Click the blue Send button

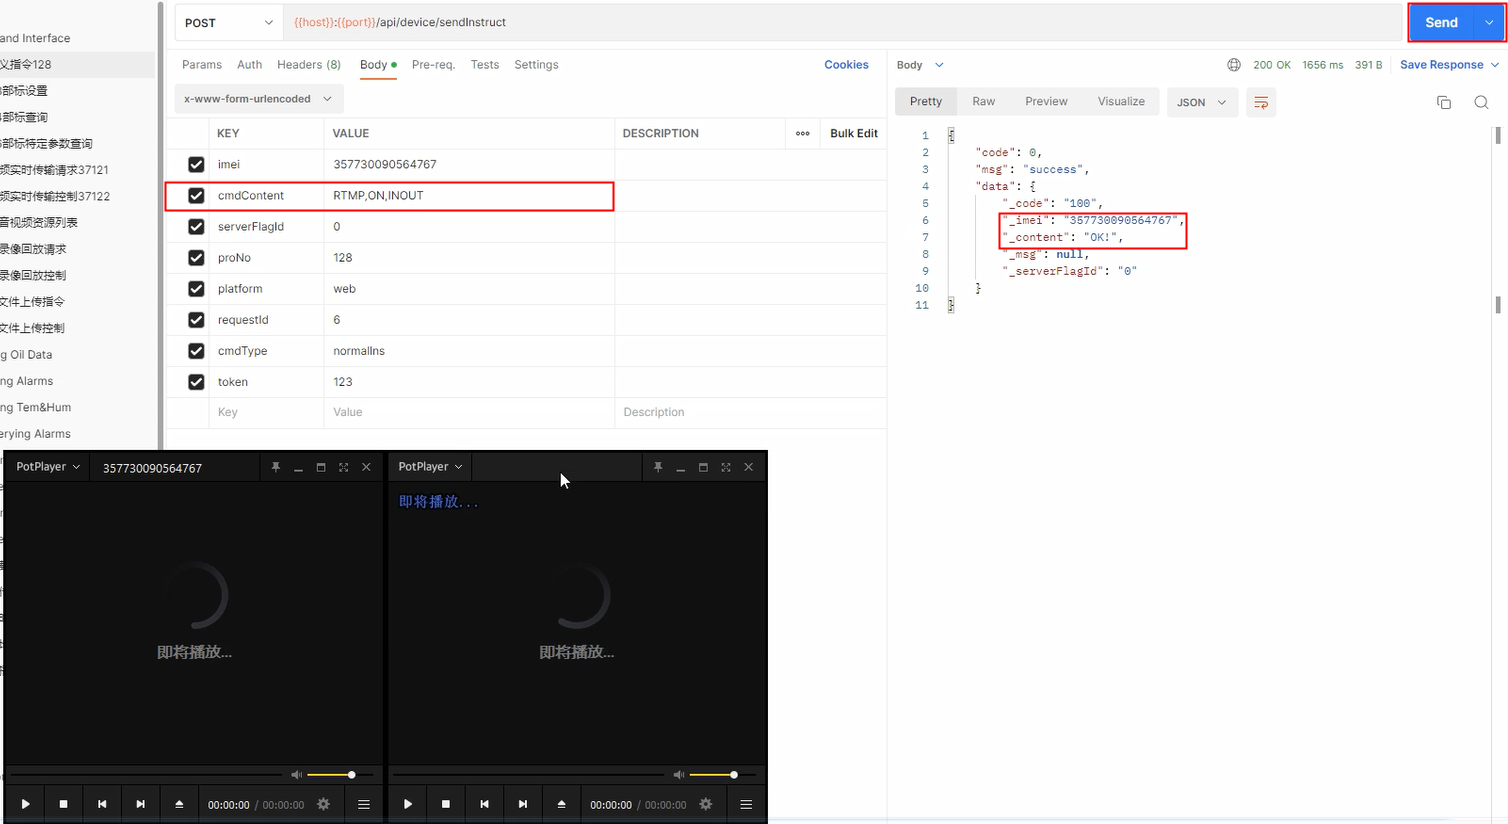[x=1440, y=22]
